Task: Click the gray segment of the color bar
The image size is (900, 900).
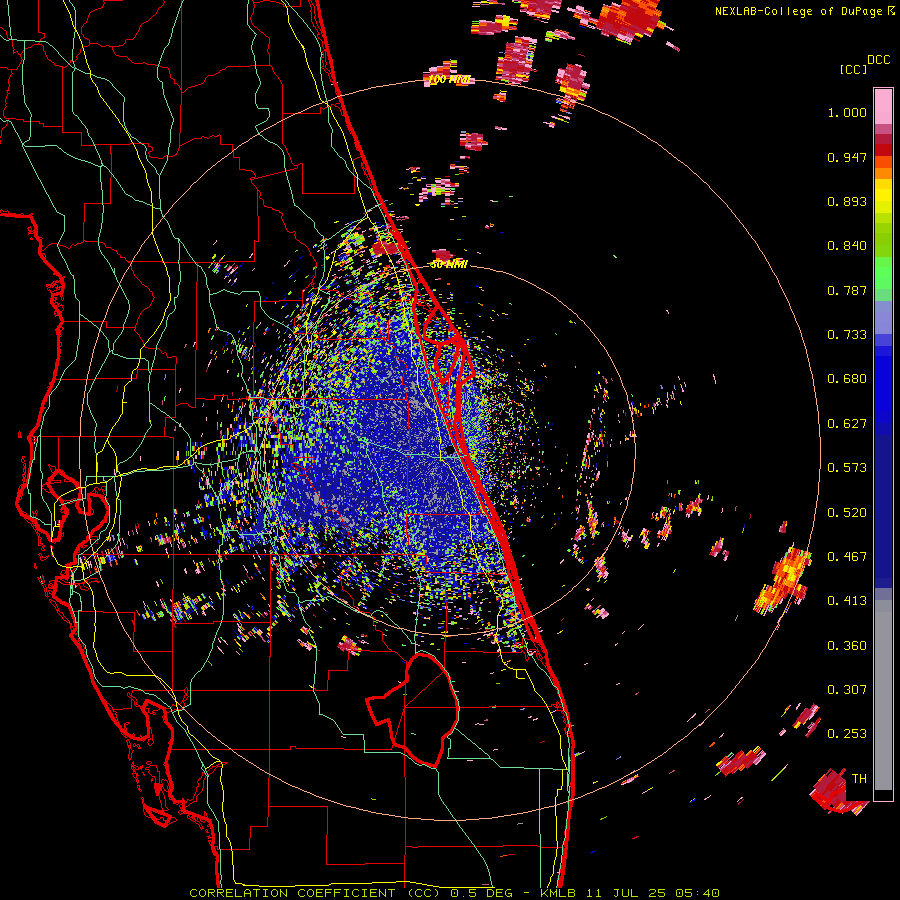Action: 883,695
